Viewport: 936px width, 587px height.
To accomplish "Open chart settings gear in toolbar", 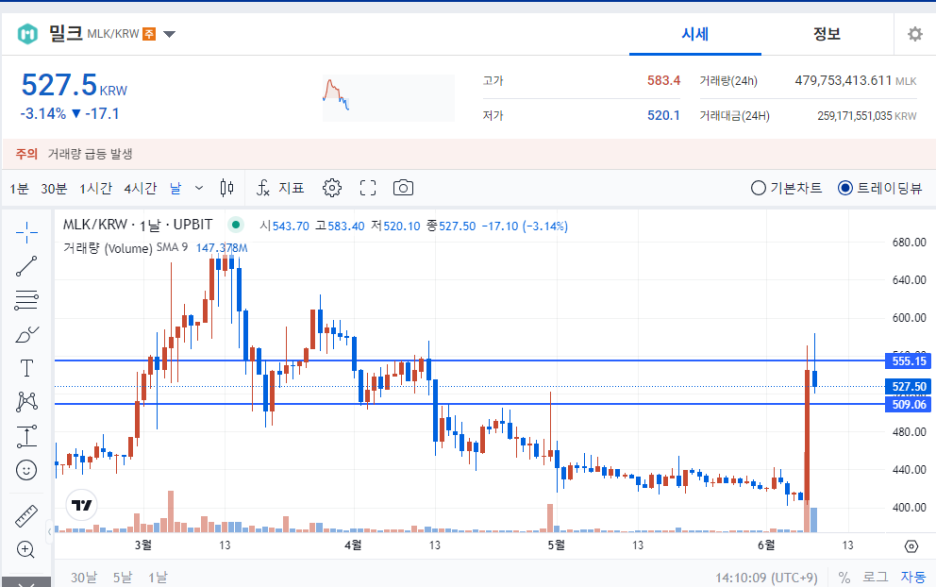I will (x=332, y=188).
